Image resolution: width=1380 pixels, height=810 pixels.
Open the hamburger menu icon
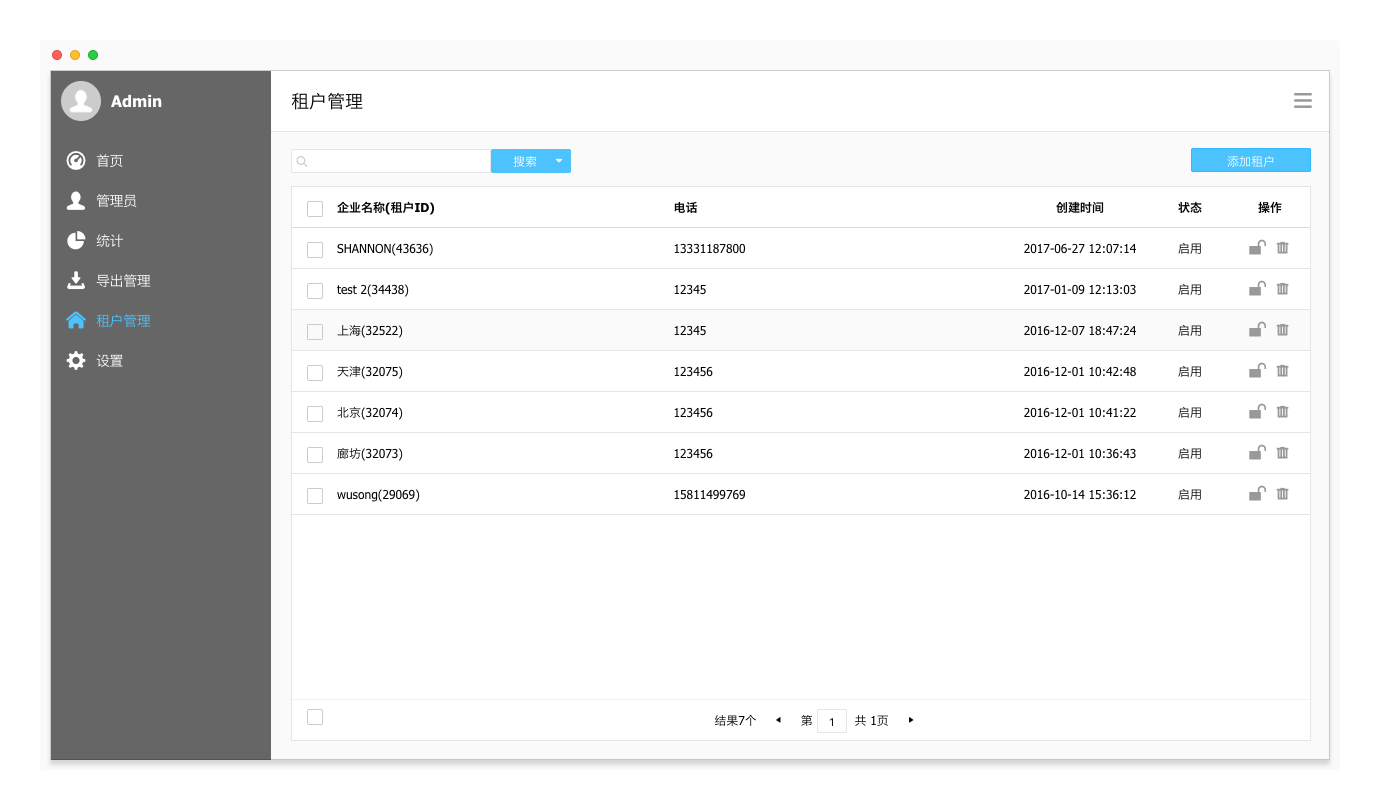(1303, 100)
